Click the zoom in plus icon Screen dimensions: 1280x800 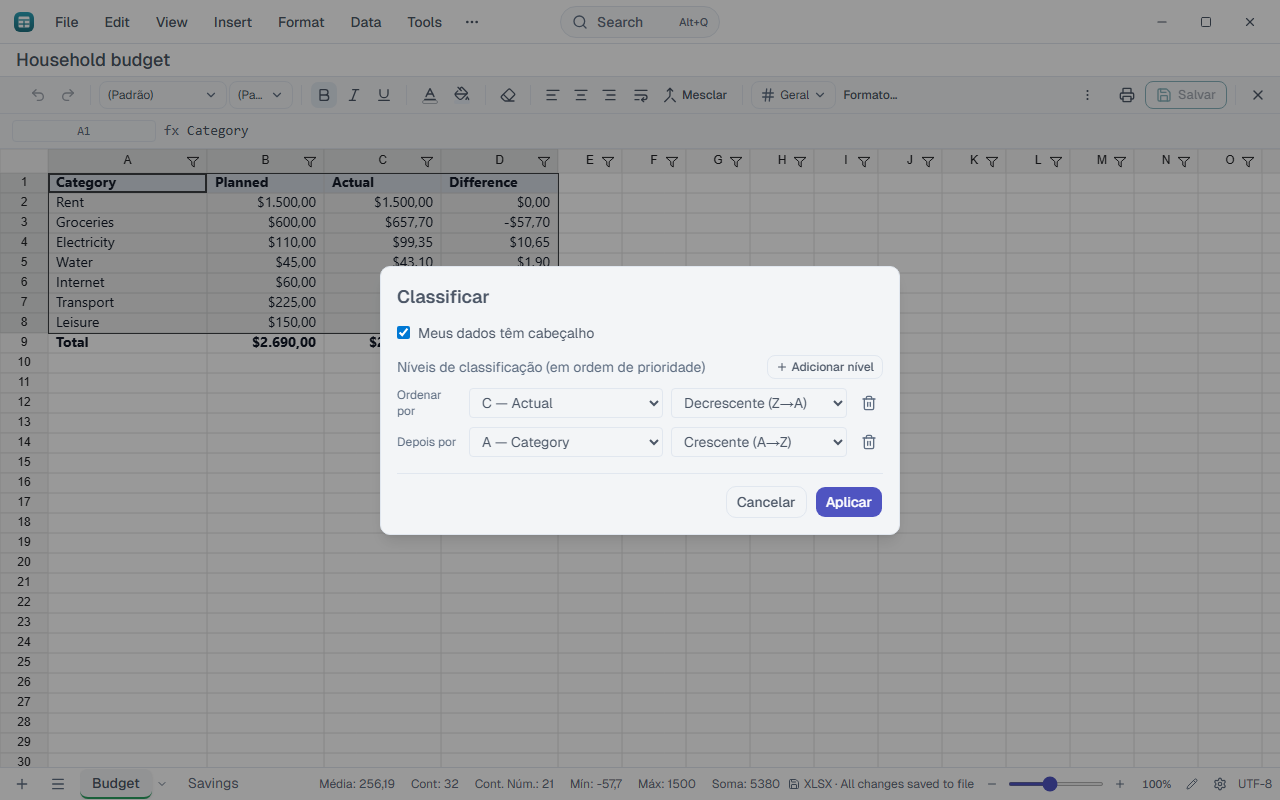click(x=1120, y=784)
